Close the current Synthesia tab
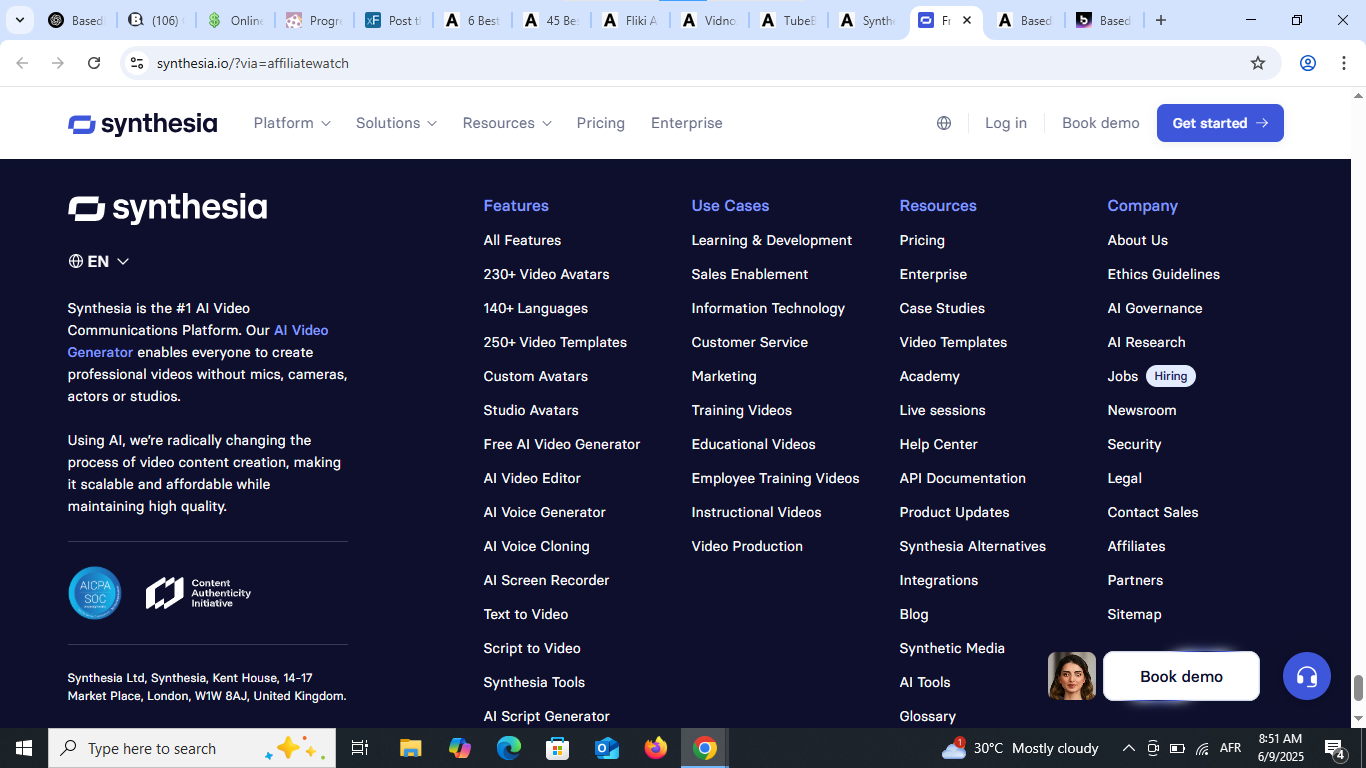 coord(966,20)
